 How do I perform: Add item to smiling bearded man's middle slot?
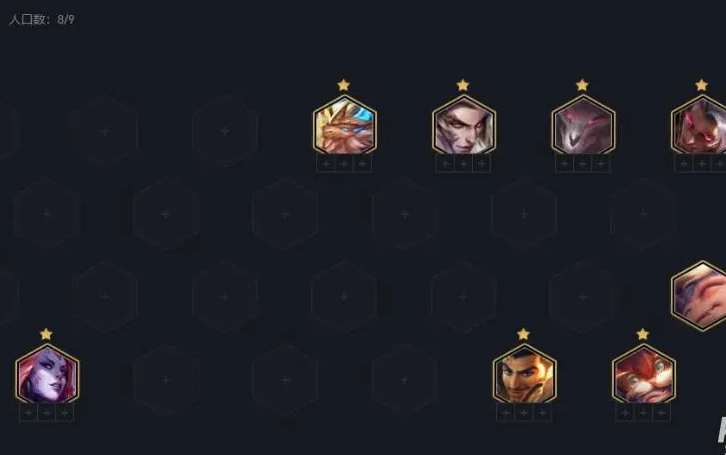point(524,413)
